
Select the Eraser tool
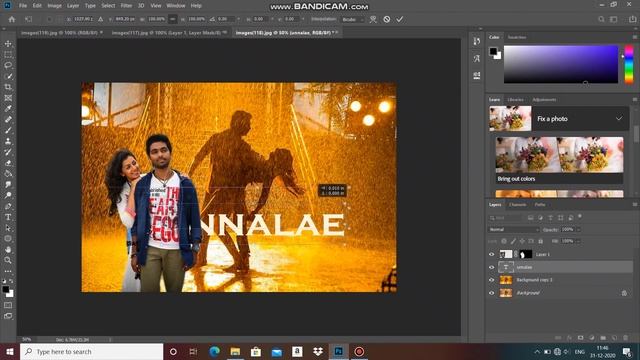8,163
